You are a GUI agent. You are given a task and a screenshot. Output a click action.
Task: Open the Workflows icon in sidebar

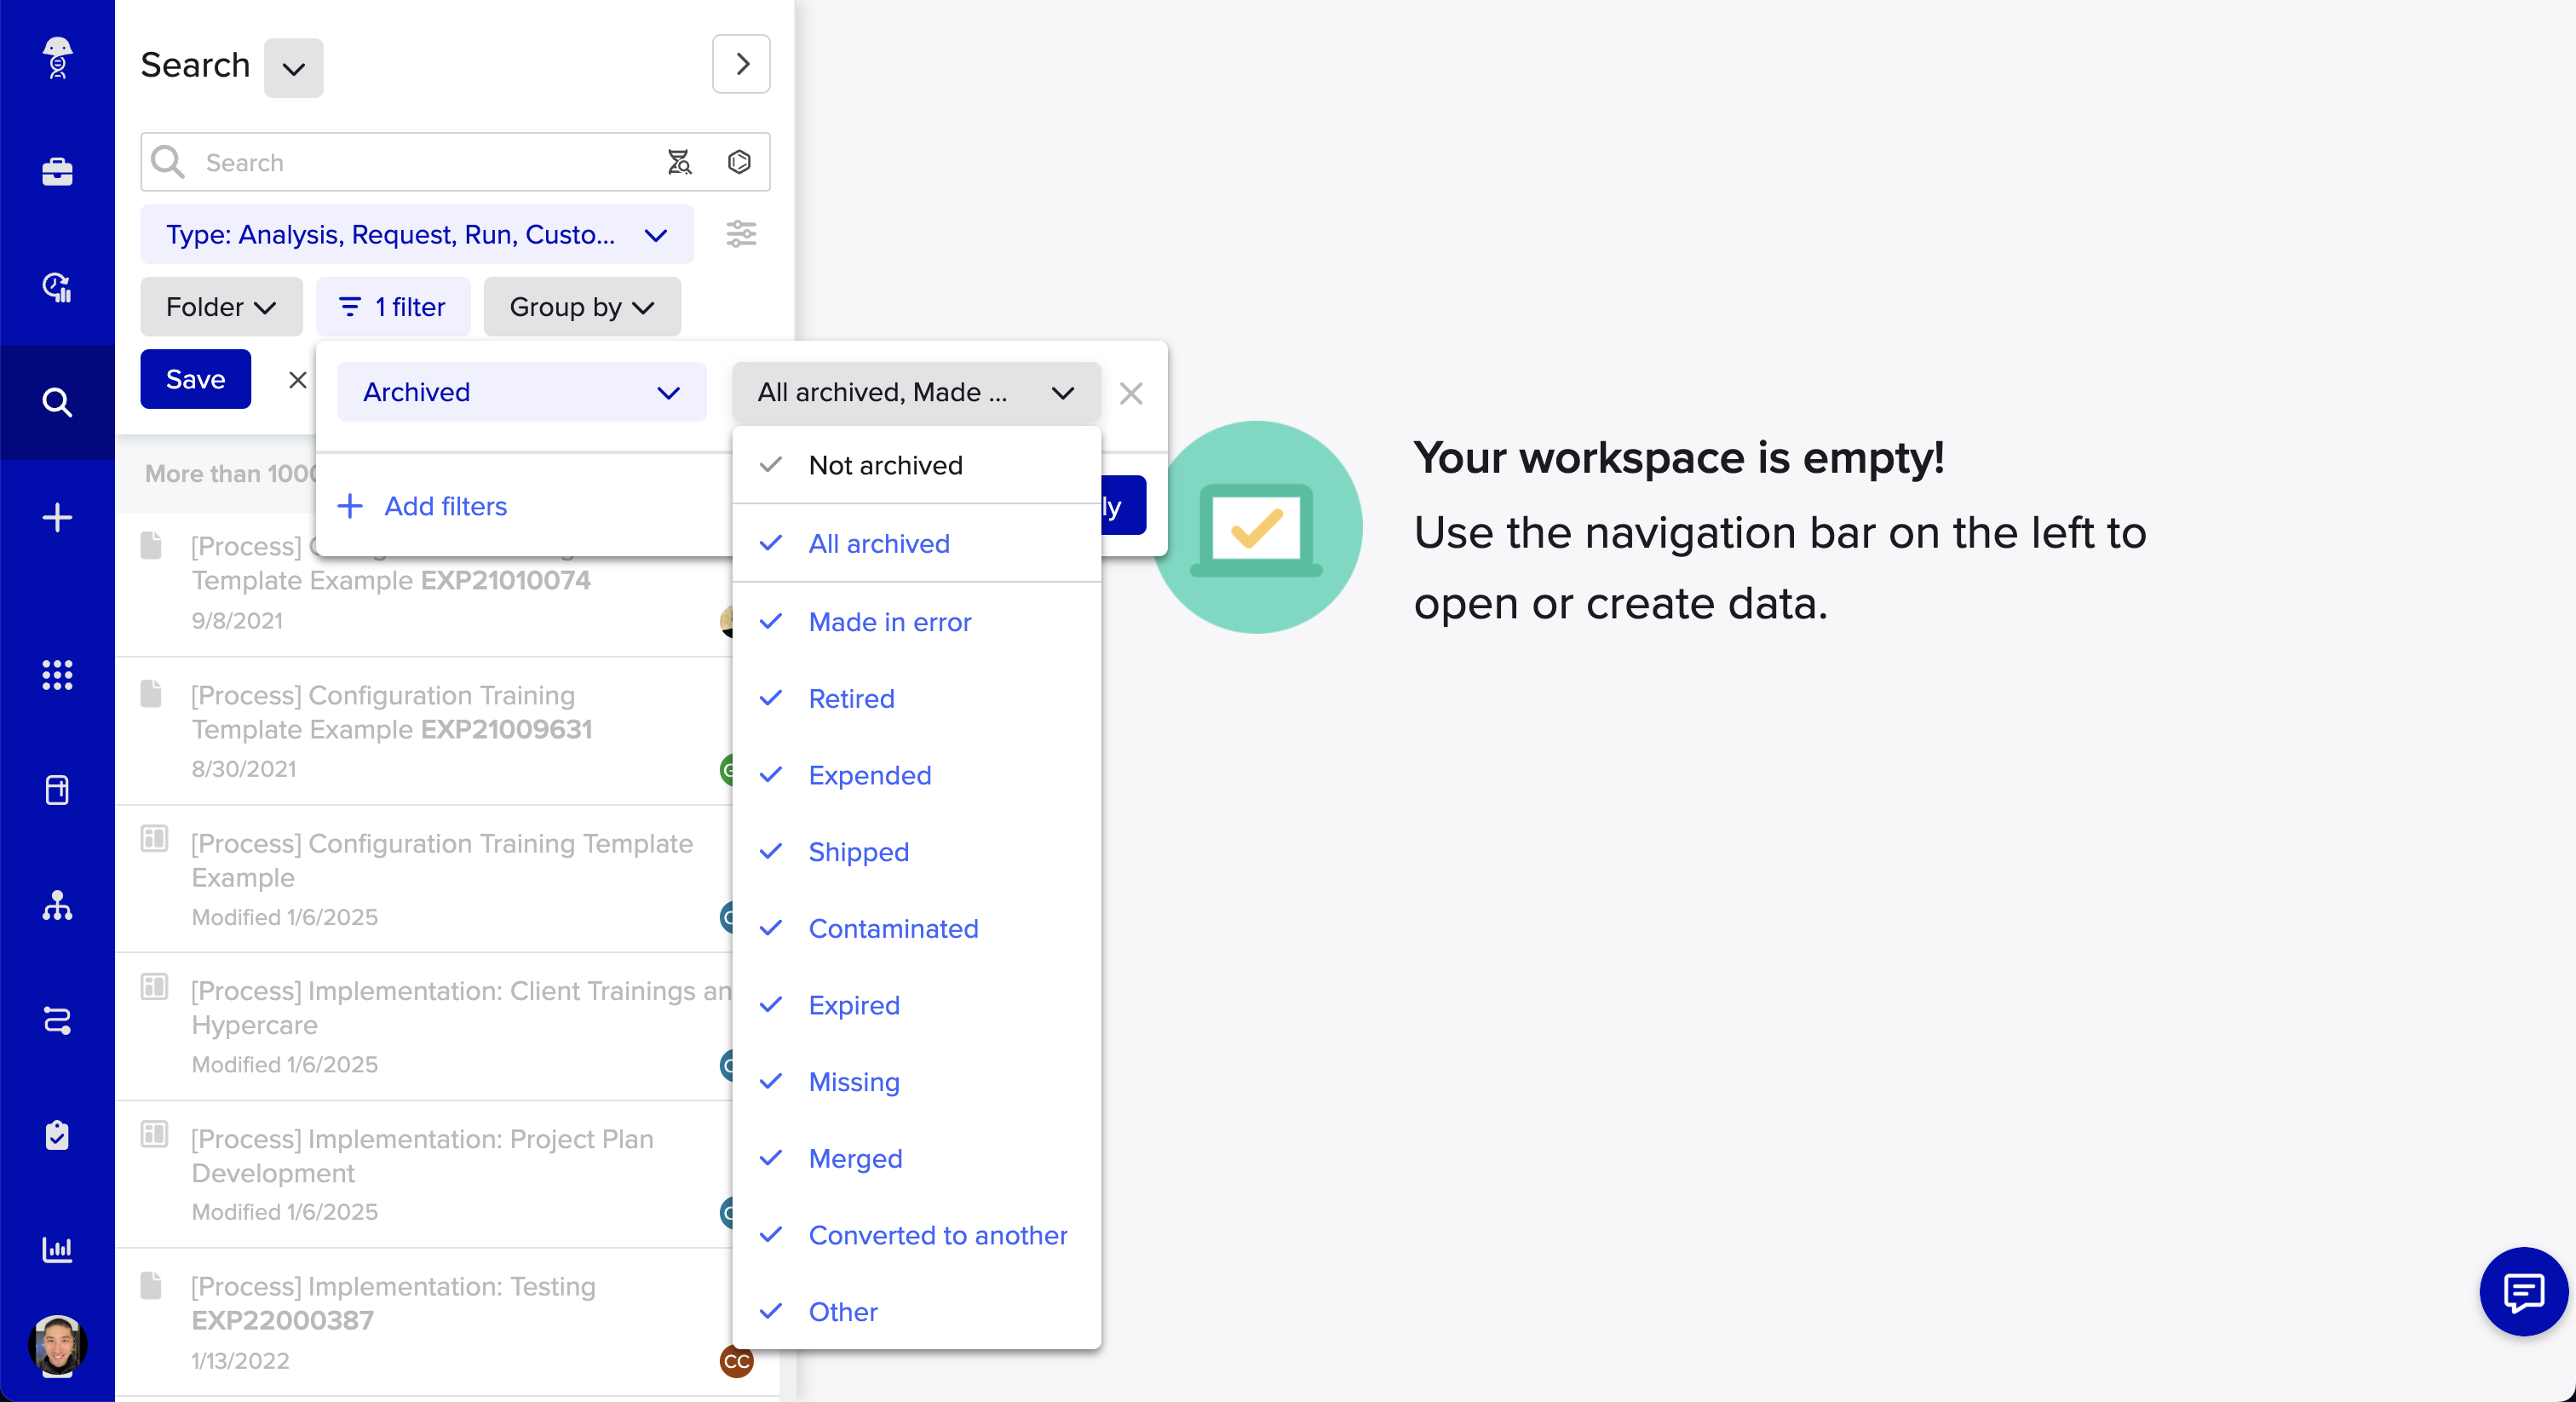tap(57, 1020)
